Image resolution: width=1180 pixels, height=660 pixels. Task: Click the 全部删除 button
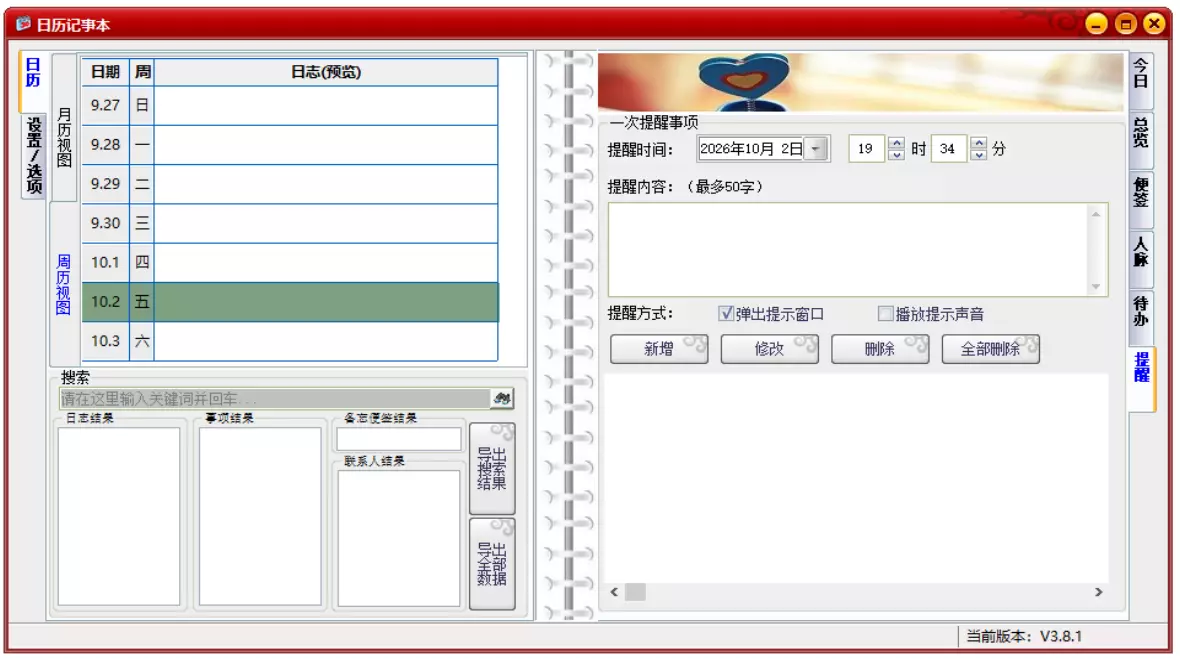click(x=990, y=349)
